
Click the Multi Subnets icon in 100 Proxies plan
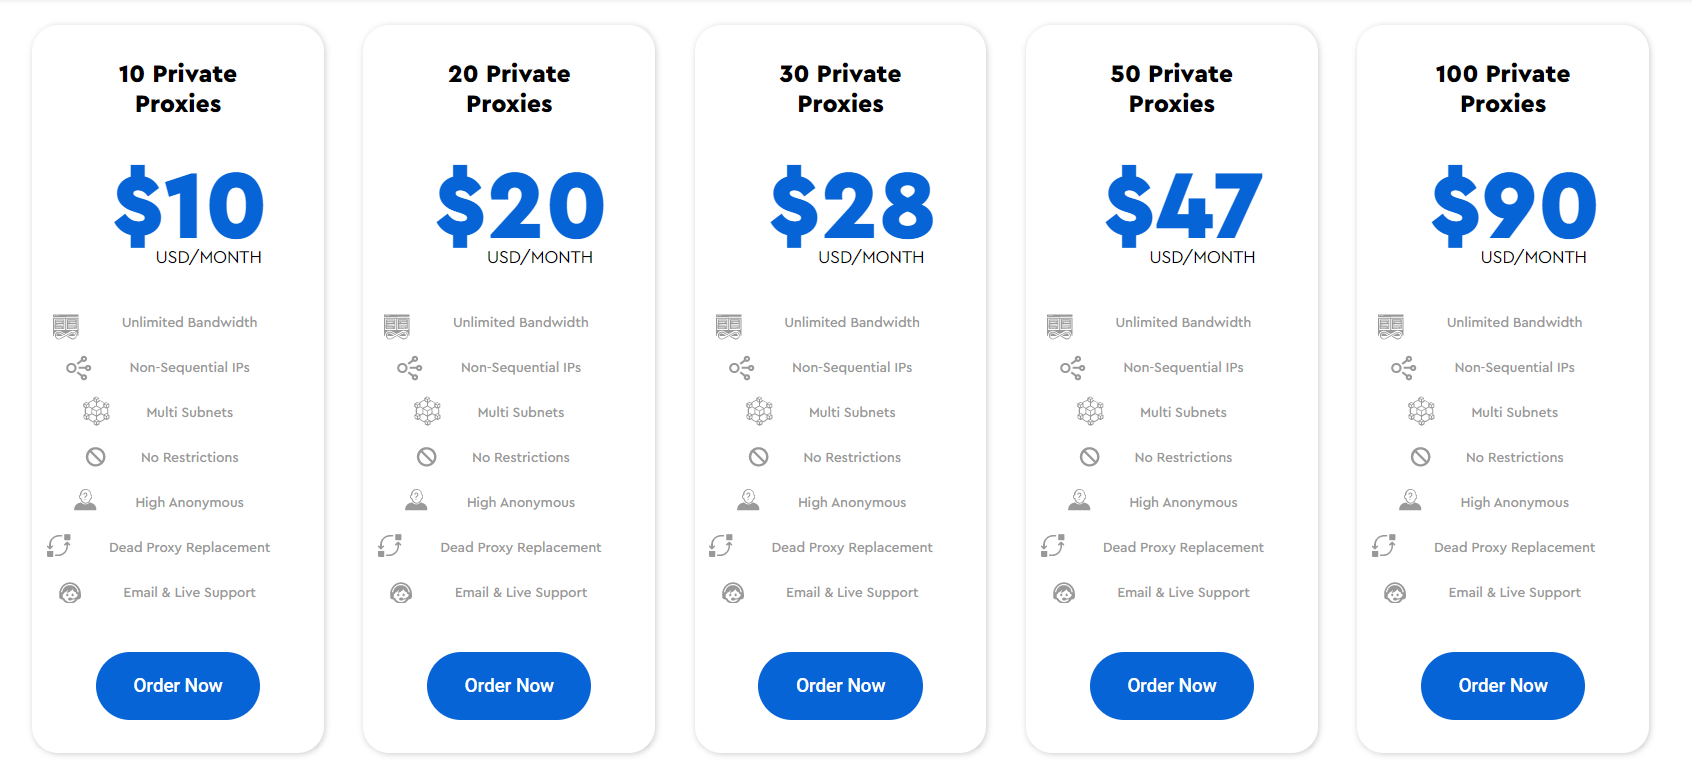pos(1421,411)
